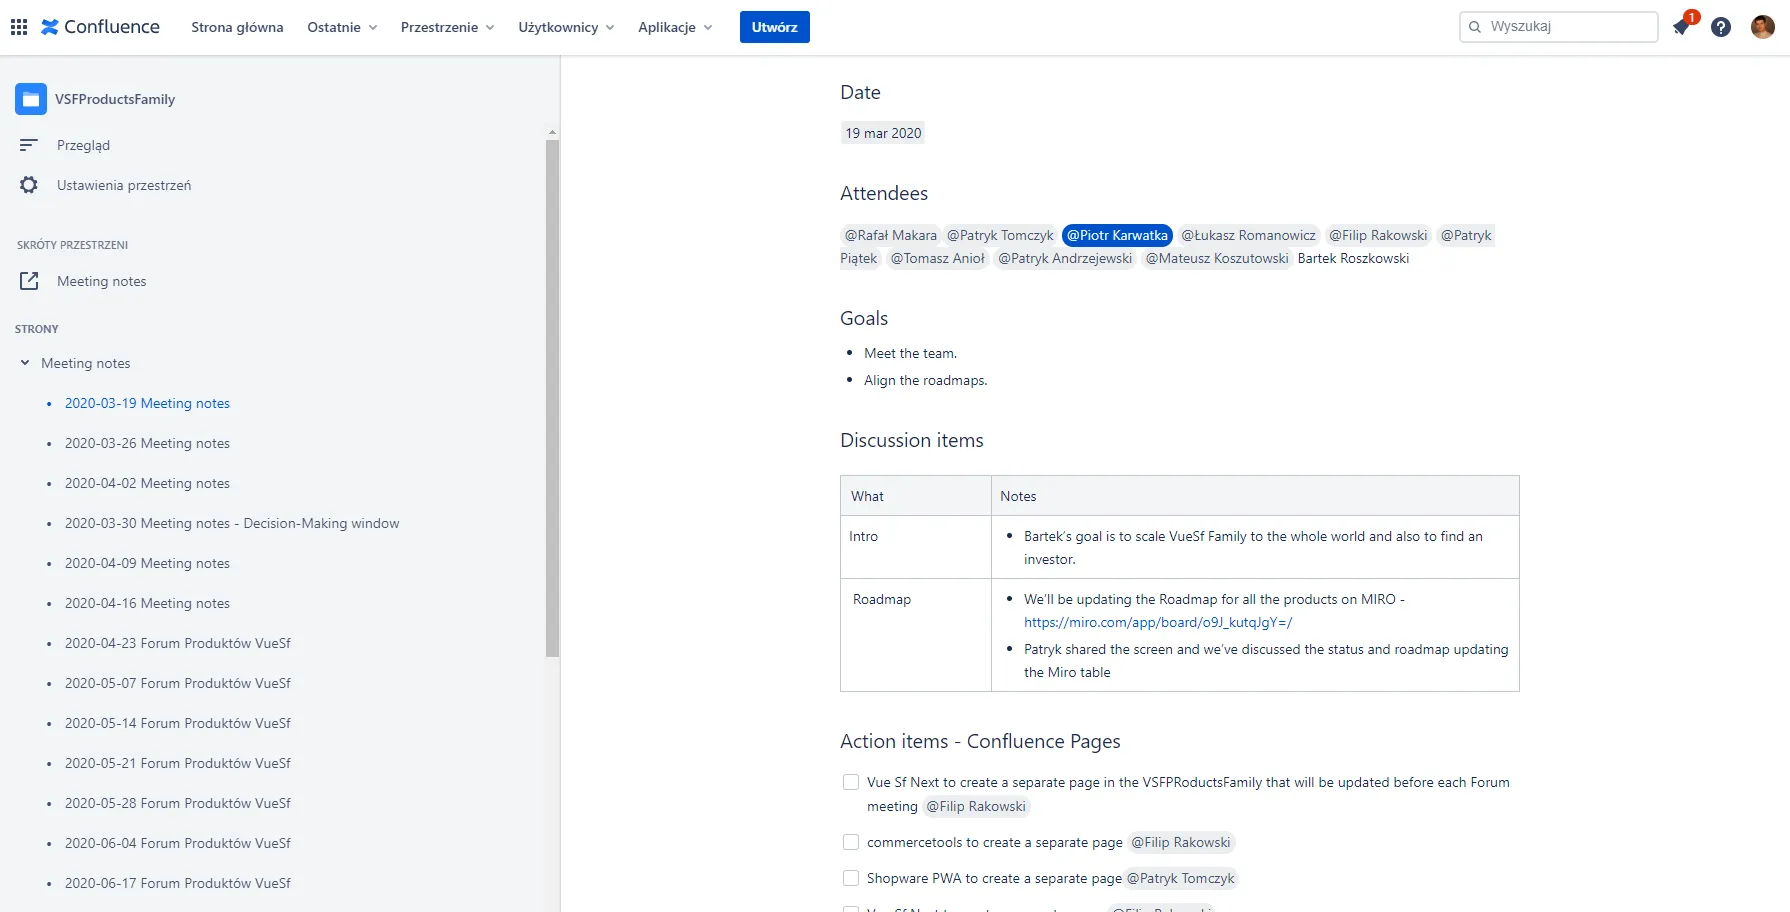The width and height of the screenshot is (1790, 912).
Task: Open 2020-05-21 Forum Produktów VueSf
Action: tap(178, 763)
